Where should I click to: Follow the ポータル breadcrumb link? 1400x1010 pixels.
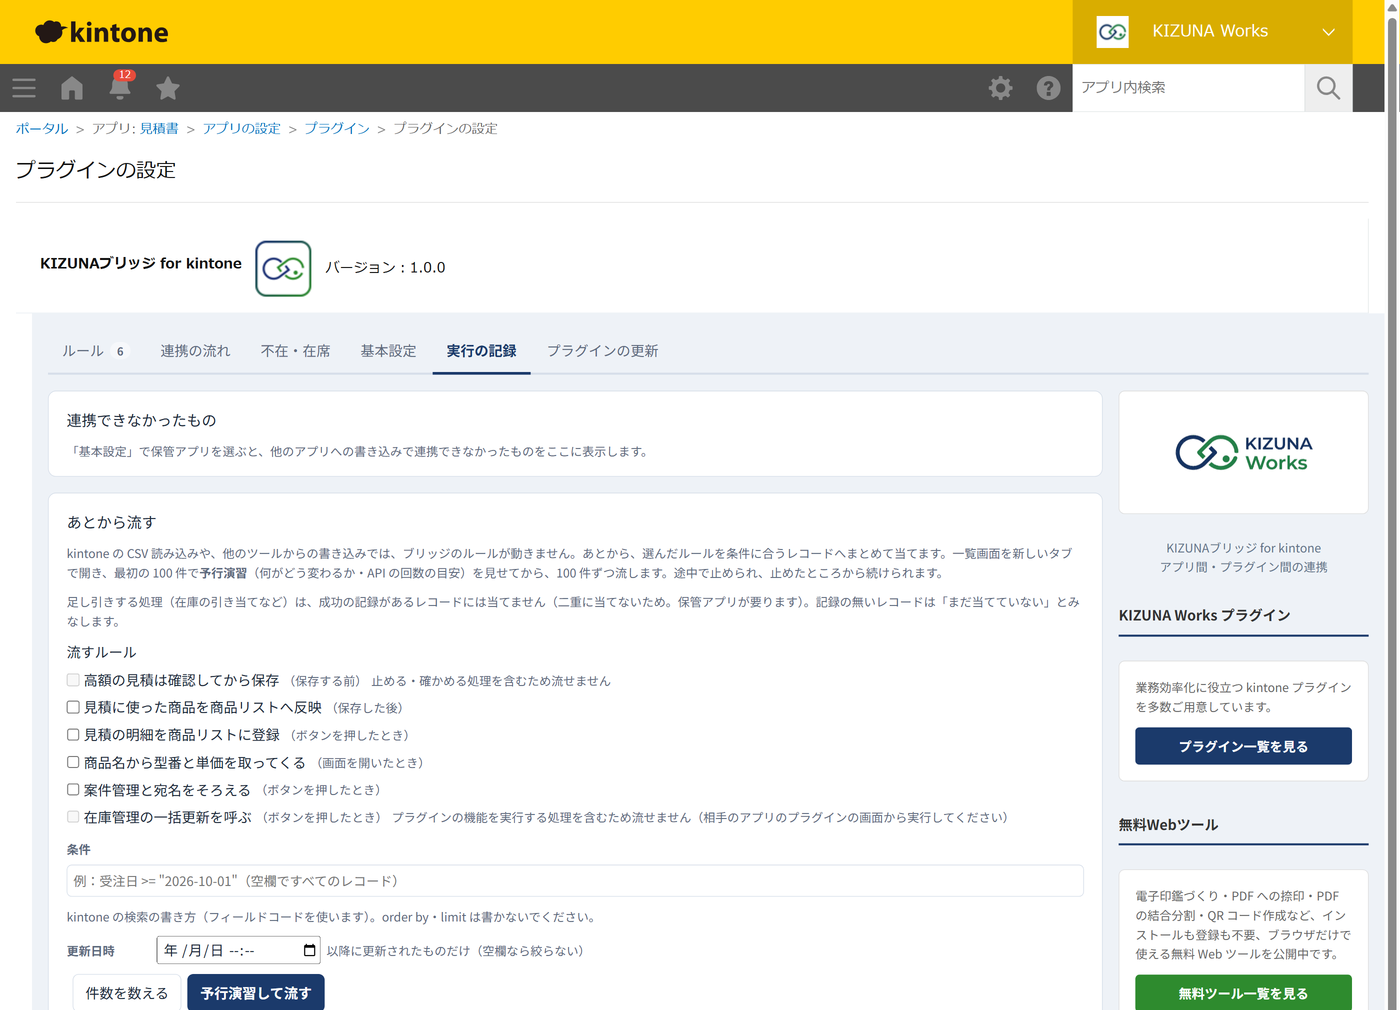coord(42,128)
